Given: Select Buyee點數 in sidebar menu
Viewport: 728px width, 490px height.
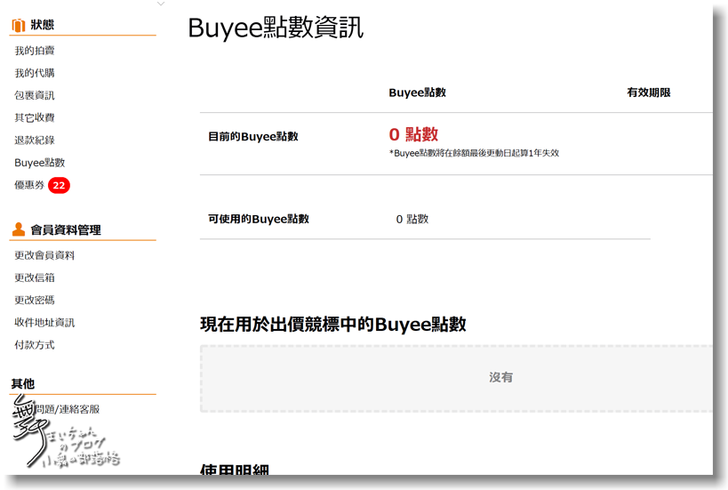Looking at the screenshot, I should 39,163.
